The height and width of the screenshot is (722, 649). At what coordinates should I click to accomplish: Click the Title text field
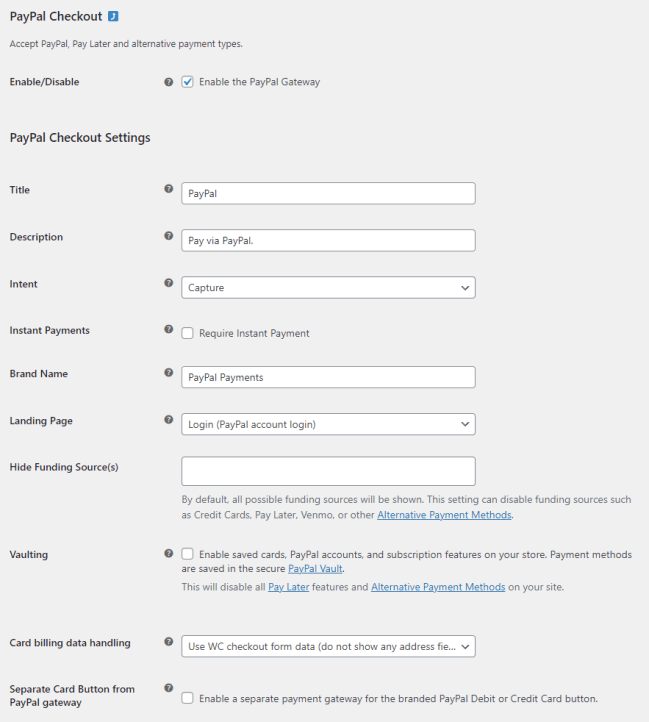[x=328, y=193]
